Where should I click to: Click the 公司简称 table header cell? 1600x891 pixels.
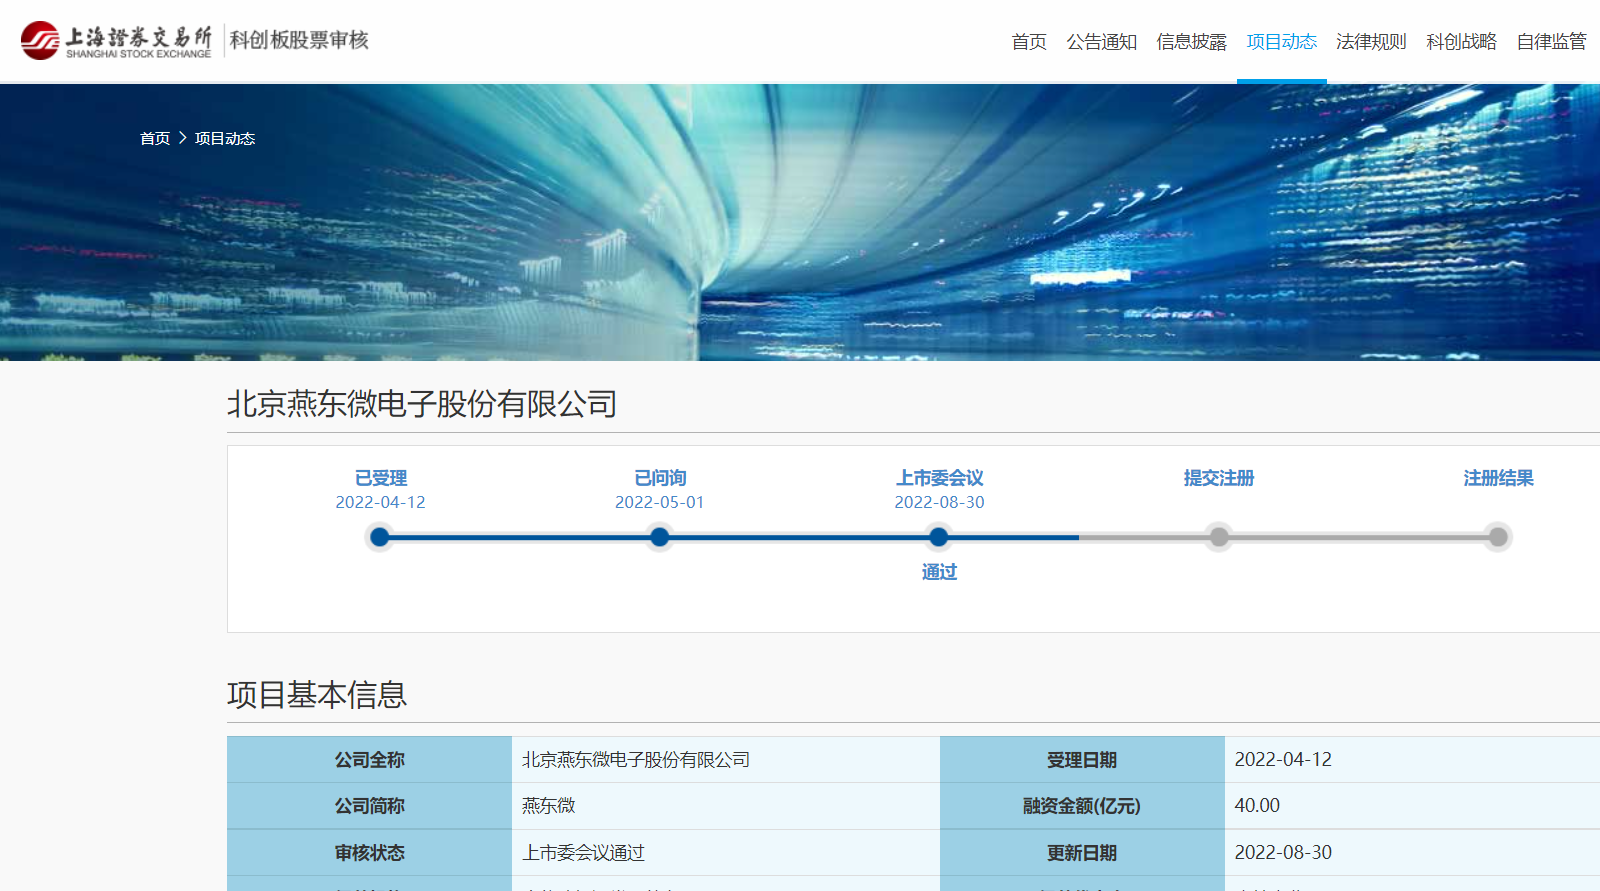pos(369,806)
